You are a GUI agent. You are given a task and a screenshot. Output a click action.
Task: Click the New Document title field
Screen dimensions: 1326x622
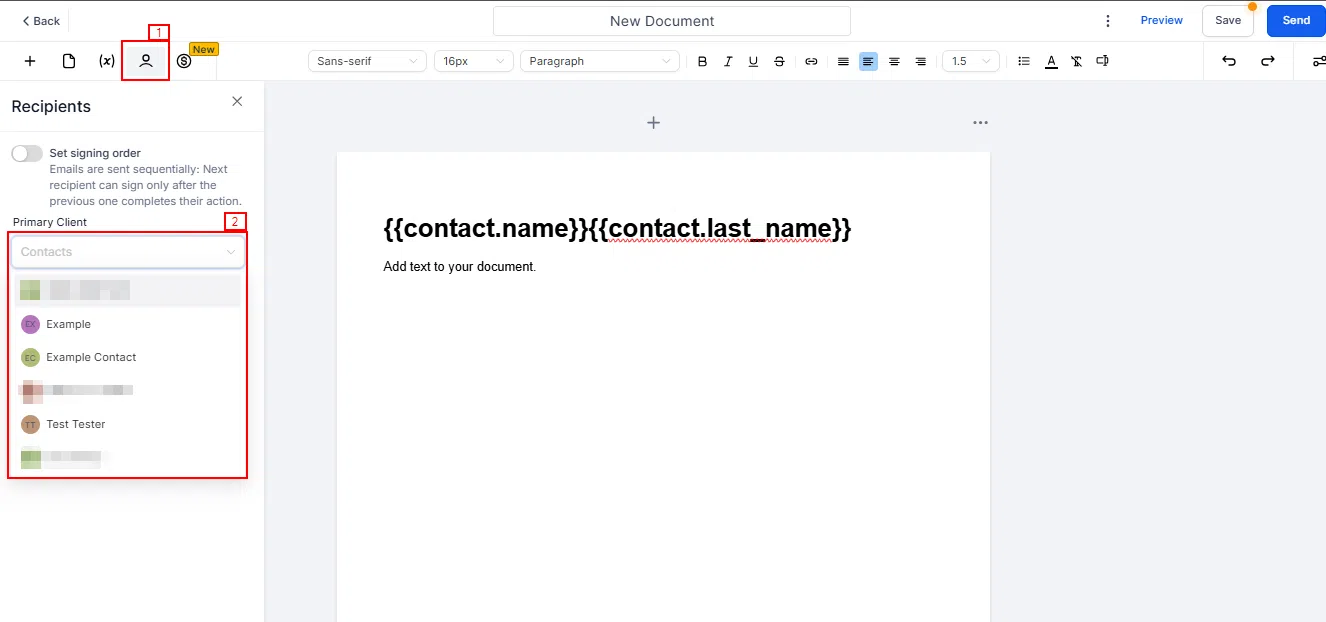671,21
